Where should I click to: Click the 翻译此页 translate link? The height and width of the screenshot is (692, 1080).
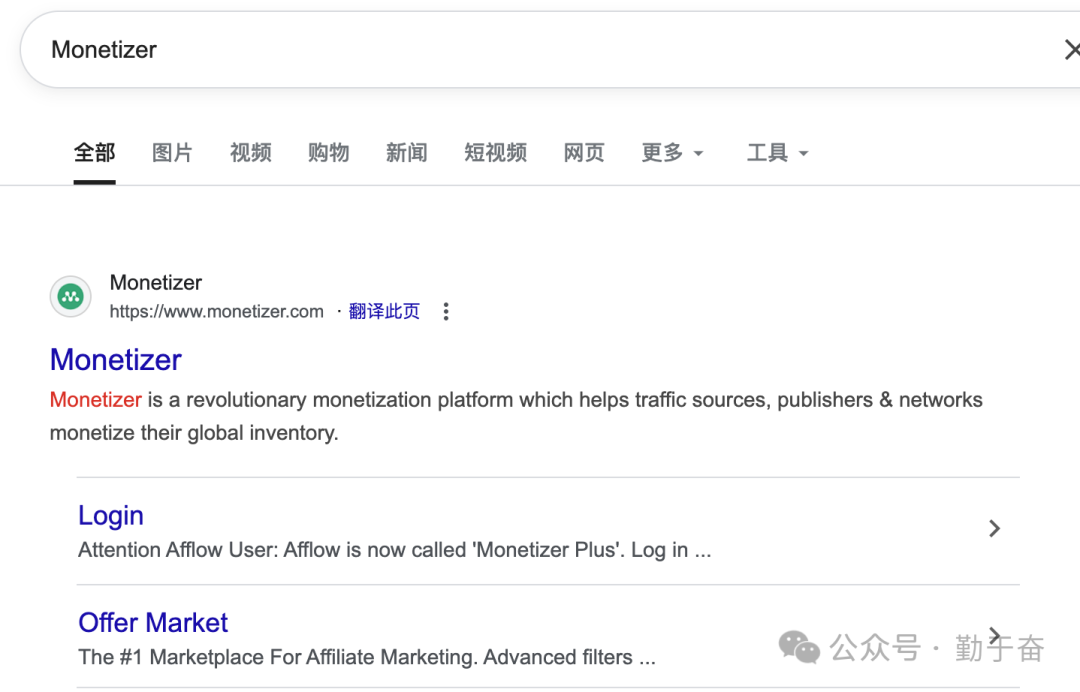pyautogui.click(x=384, y=311)
